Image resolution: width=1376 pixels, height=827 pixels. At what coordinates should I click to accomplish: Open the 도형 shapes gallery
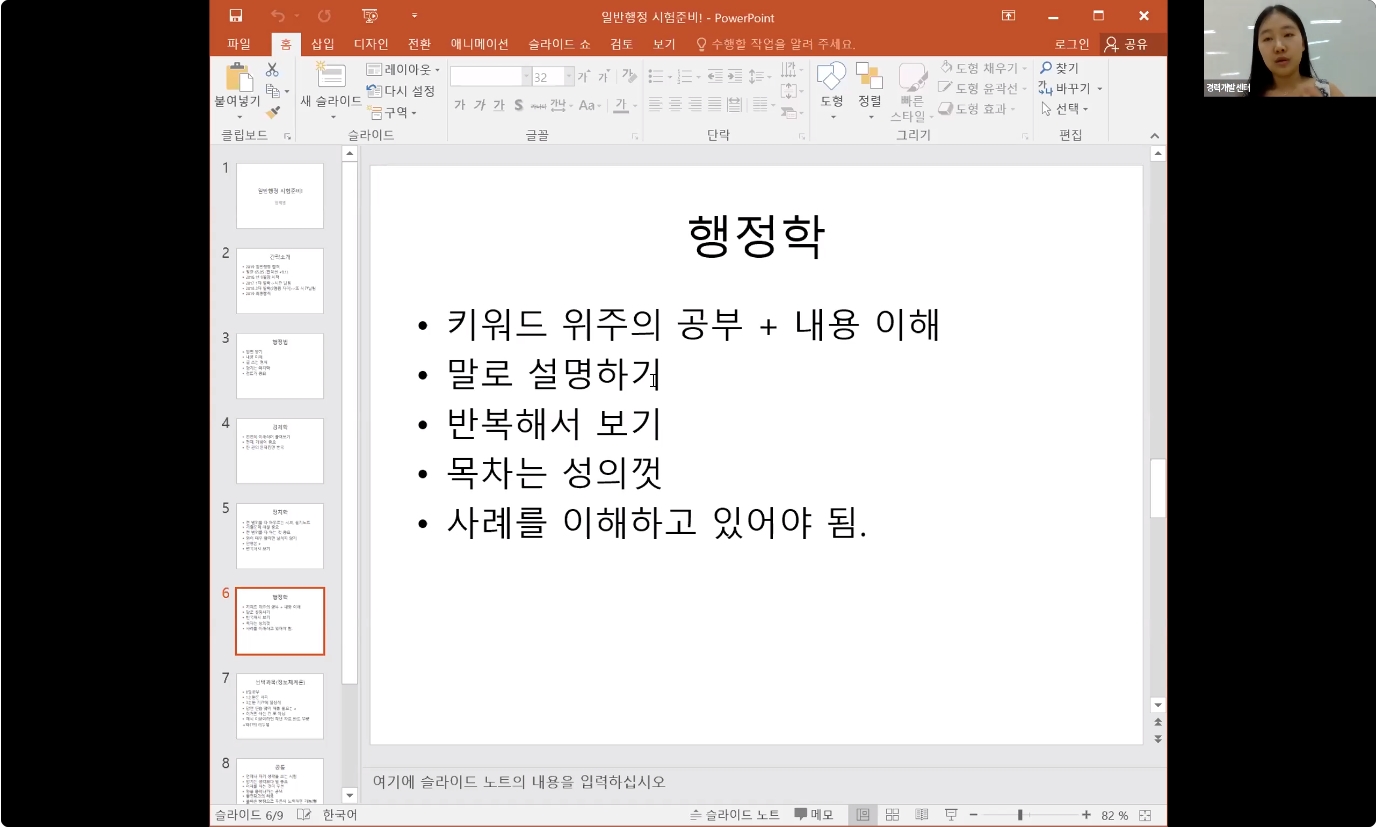(832, 90)
